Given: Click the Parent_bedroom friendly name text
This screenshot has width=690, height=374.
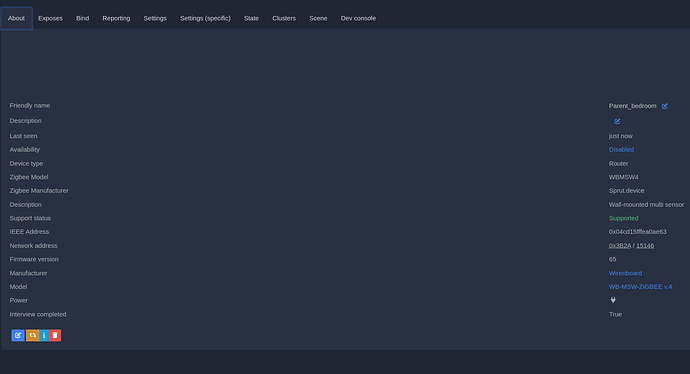Looking at the screenshot, I should coord(632,106).
